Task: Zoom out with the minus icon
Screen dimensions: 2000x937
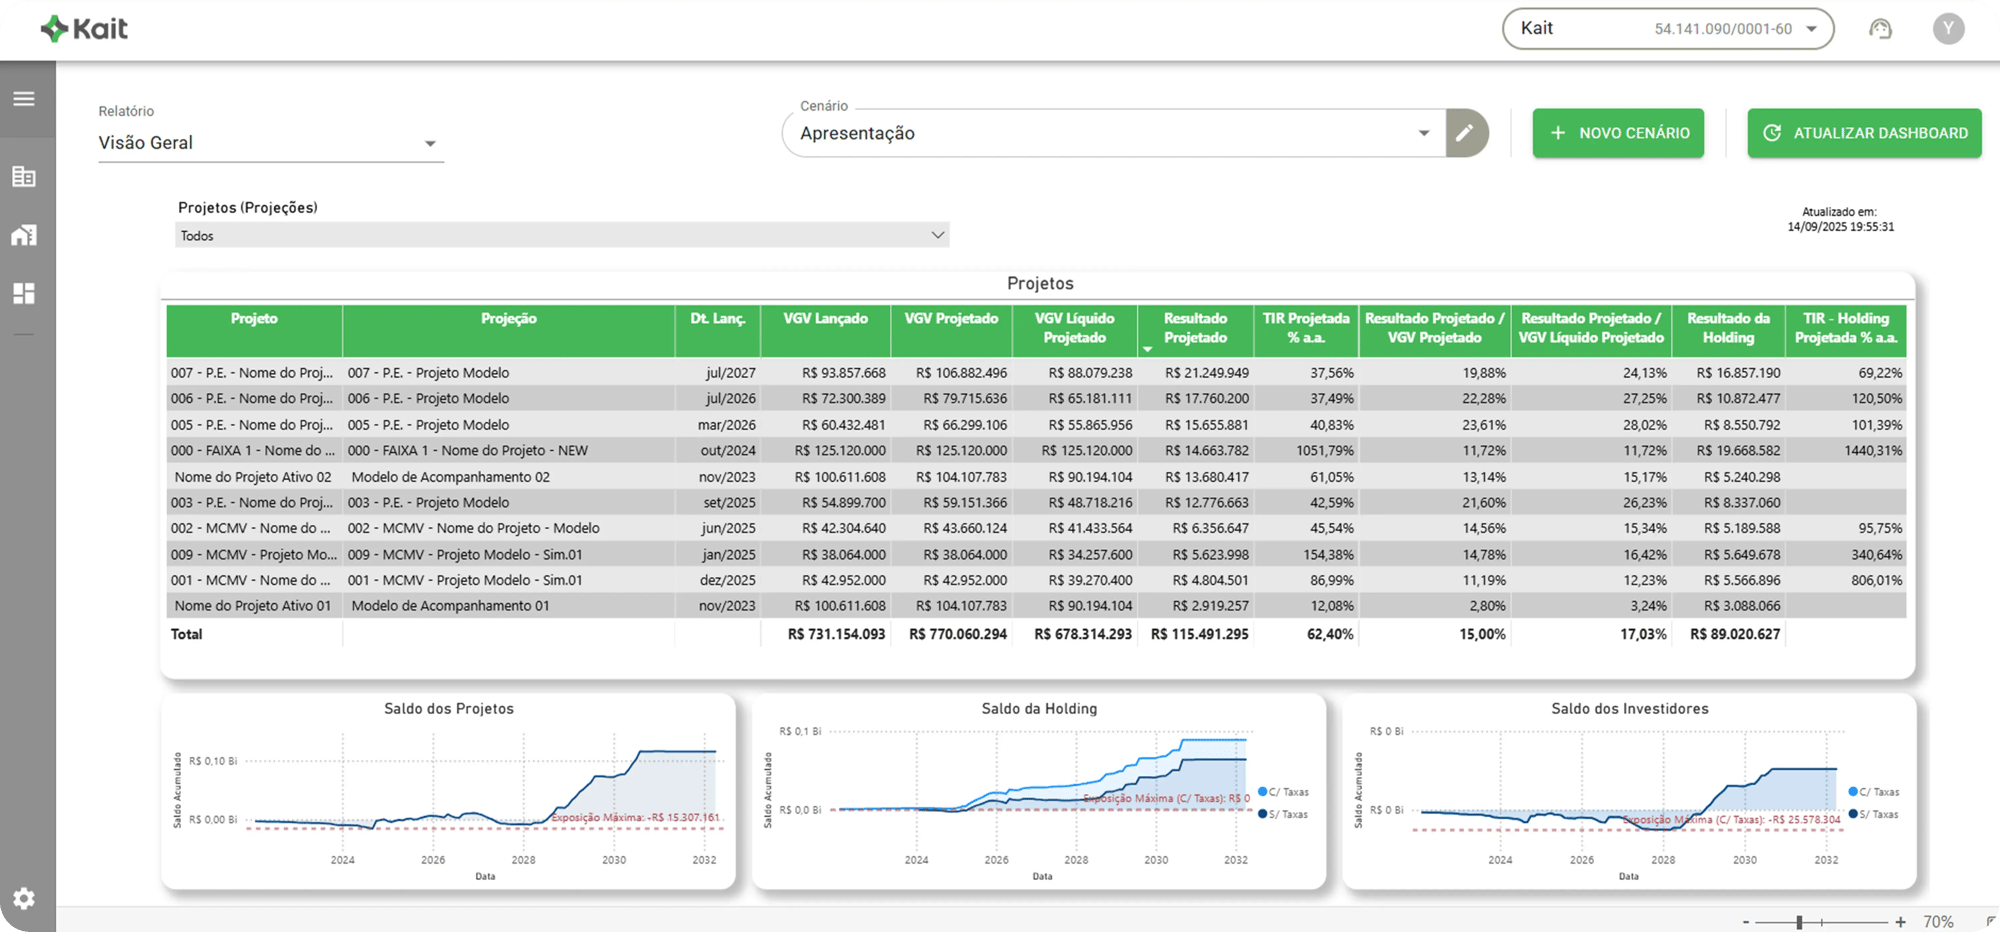Action: tap(1746, 922)
